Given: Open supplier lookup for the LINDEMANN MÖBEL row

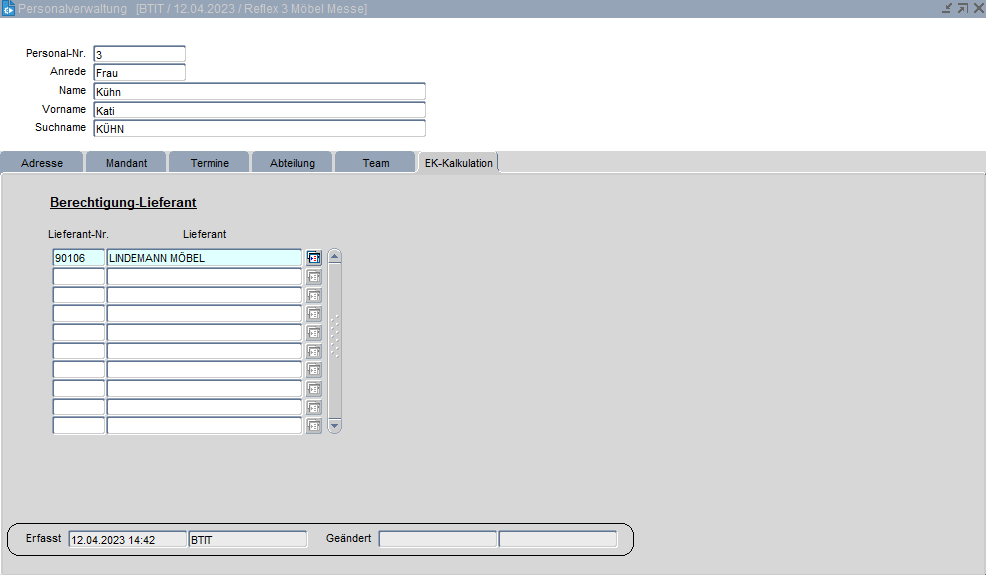Looking at the screenshot, I should [314, 258].
